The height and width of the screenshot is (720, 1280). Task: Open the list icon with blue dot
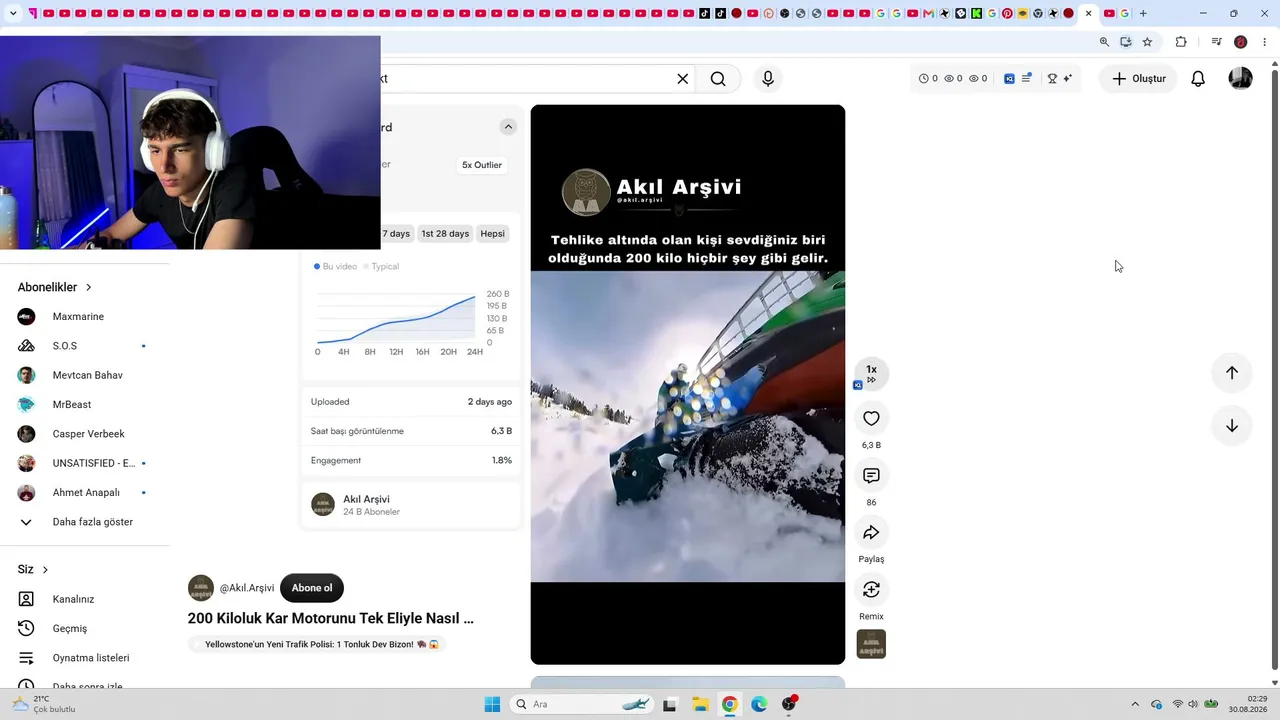coord(1025,79)
